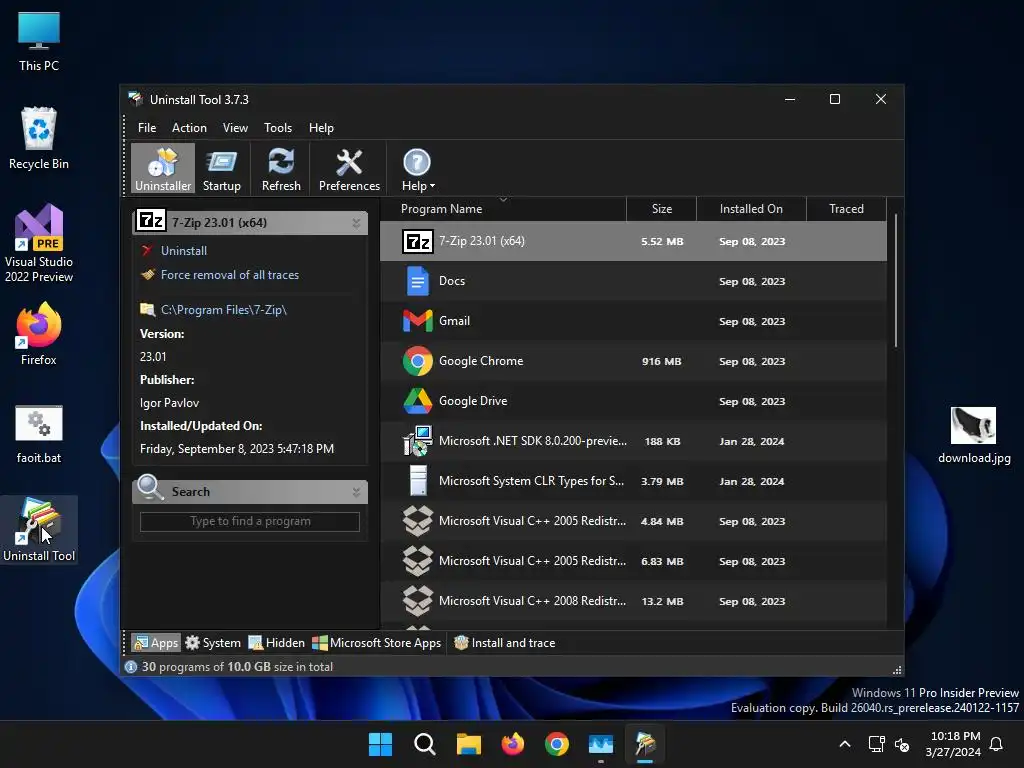Select the Firefox desktop shortcut
Image resolution: width=1024 pixels, height=768 pixels.
(x=39, y=334)
